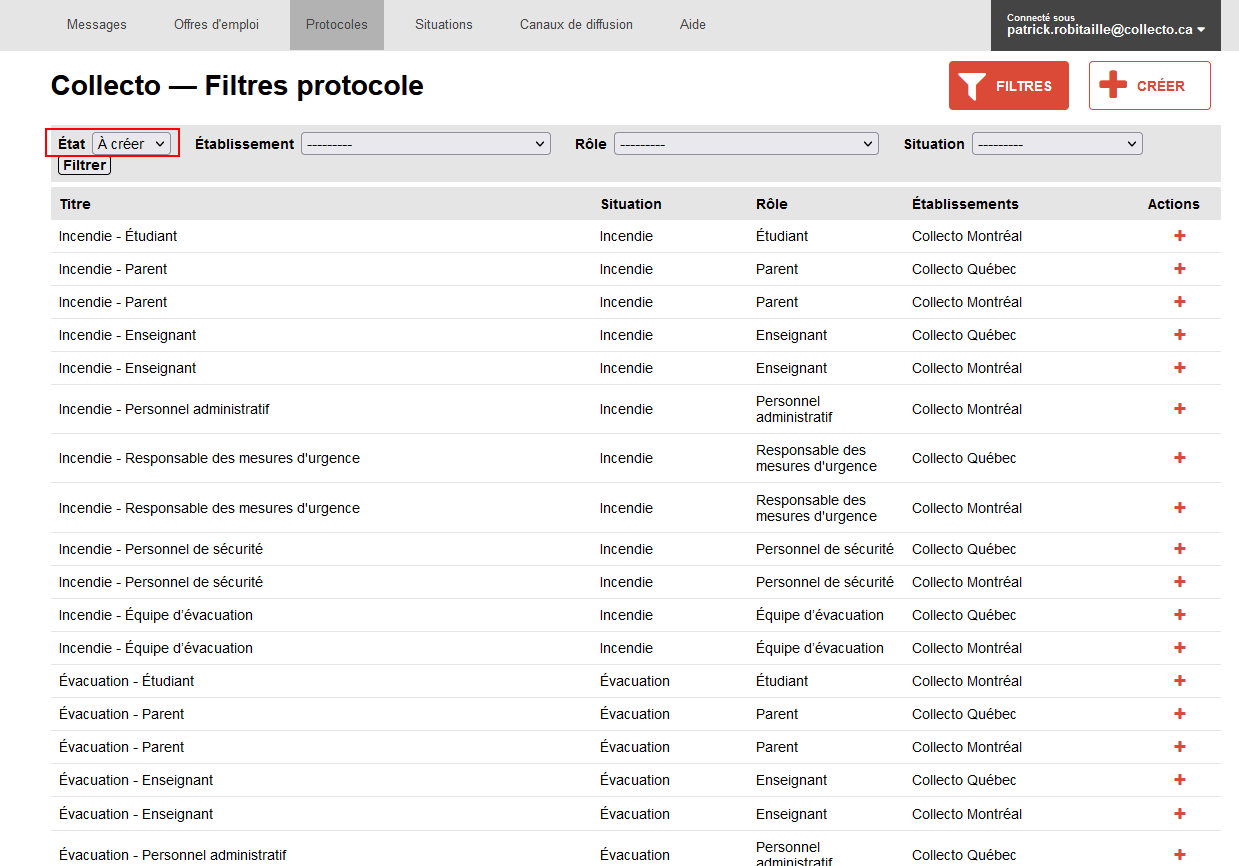Click Collecto Montréal in Incendie - Étudiant row
This screenshot has width=1239, height=866.
click(x=967, y=236)
